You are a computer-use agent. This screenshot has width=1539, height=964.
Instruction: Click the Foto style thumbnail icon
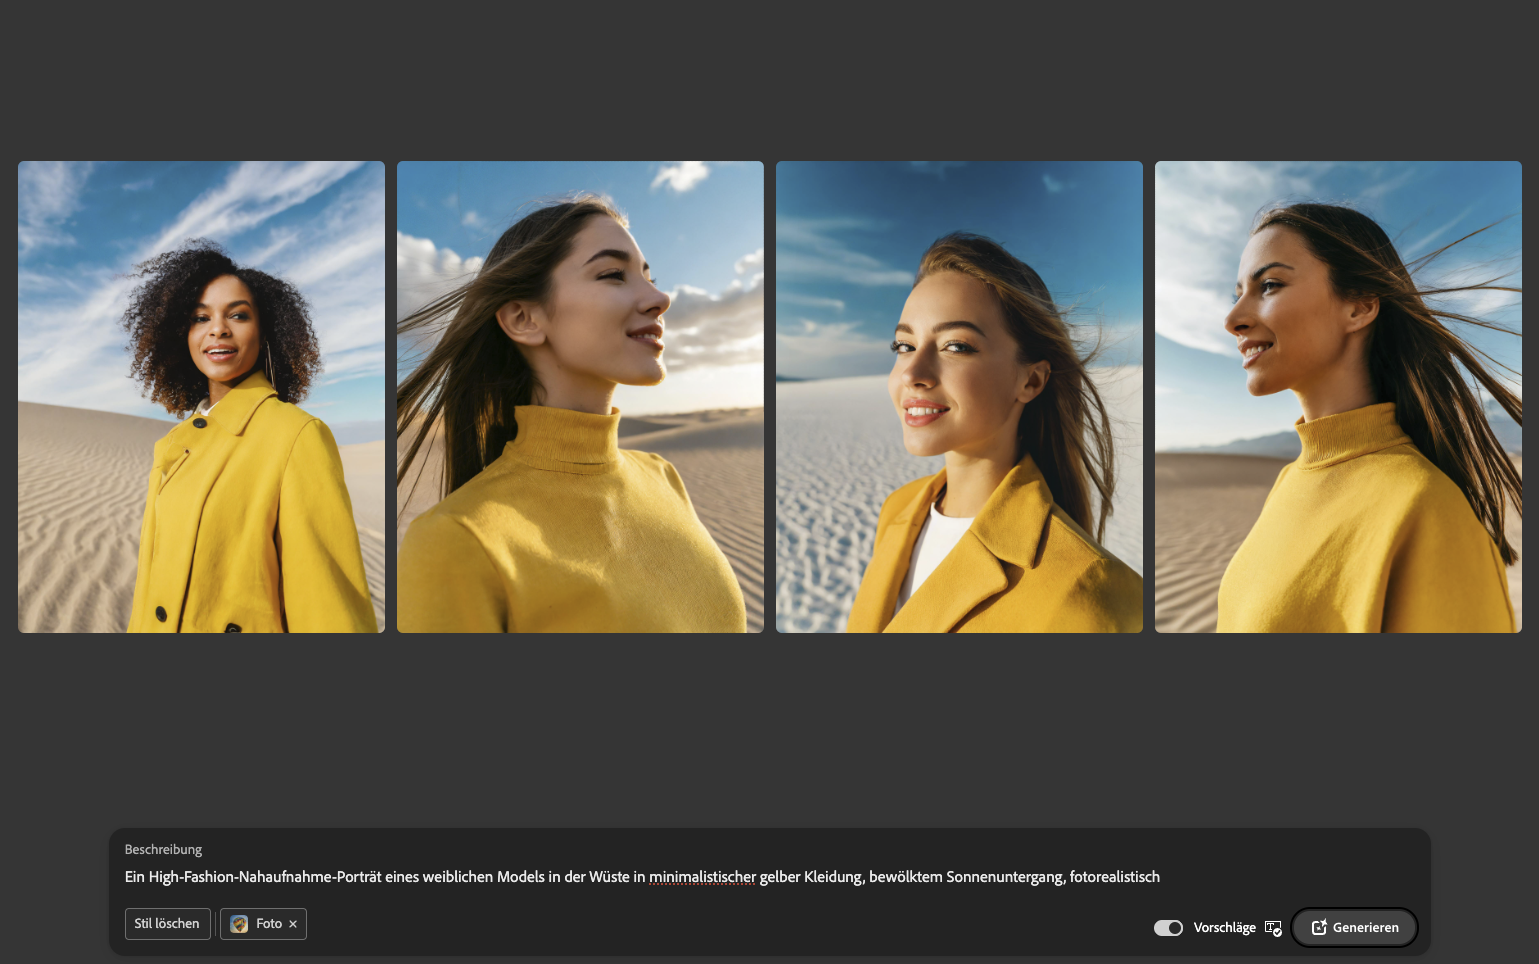point(239,924)
